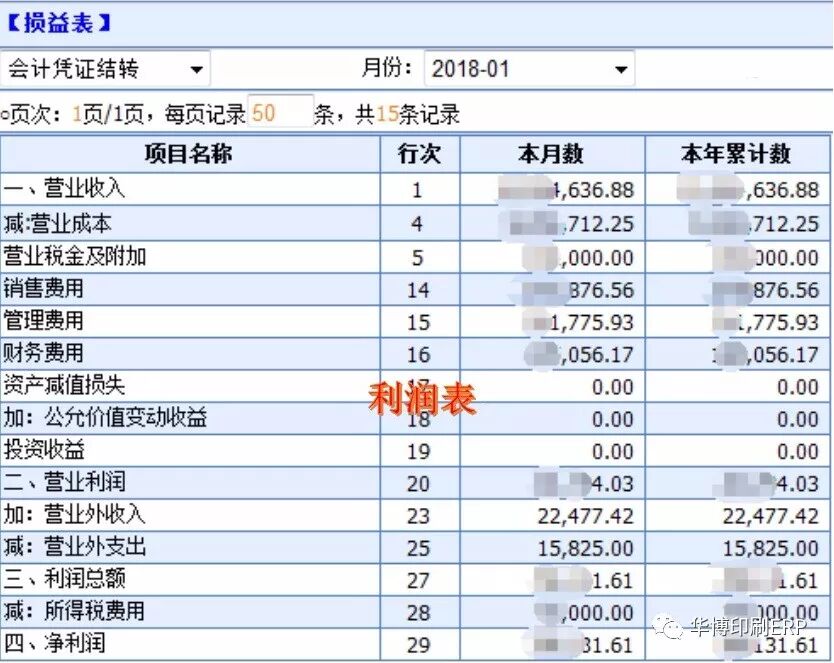This screenshot has width=834, height=663.
Task: Click the 共15条记录 record count text
Action: pyautogui.click(x=407, y=114)
